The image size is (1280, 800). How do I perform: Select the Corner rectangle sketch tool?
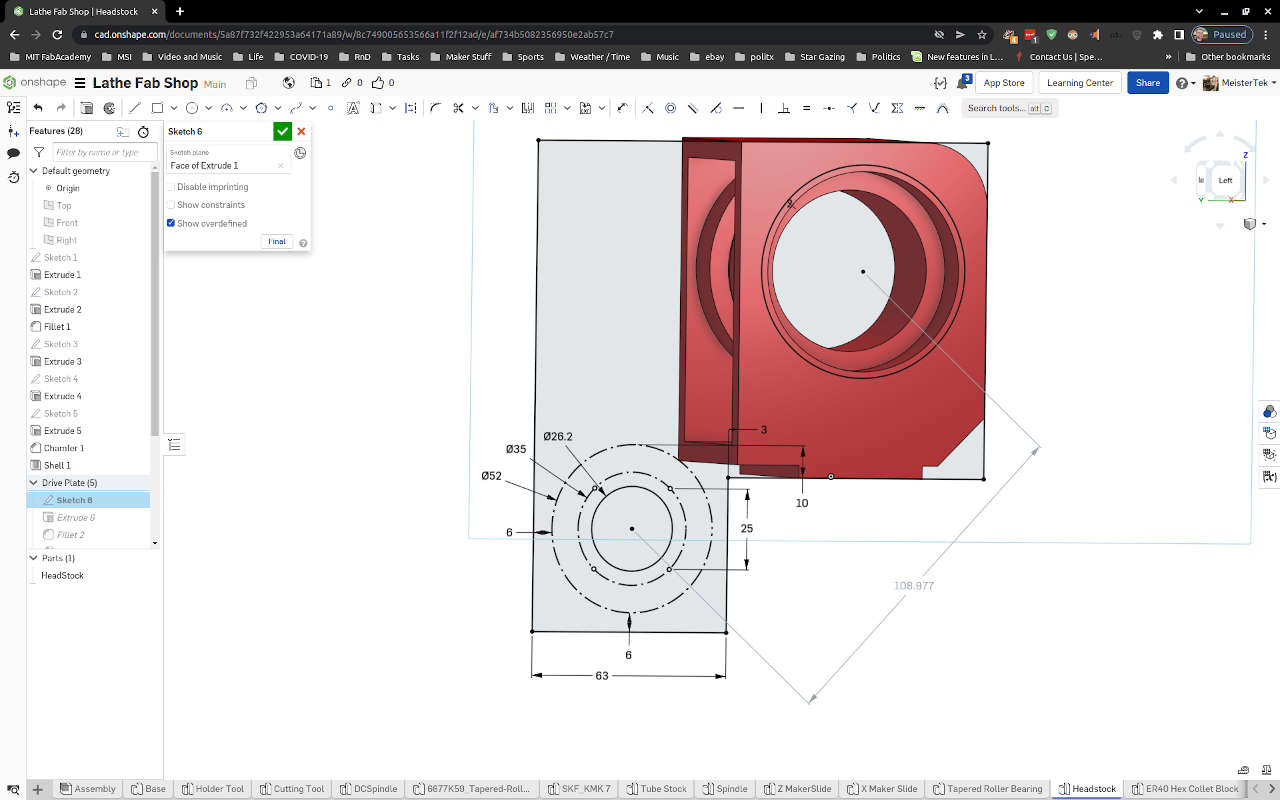coord(157,108)
